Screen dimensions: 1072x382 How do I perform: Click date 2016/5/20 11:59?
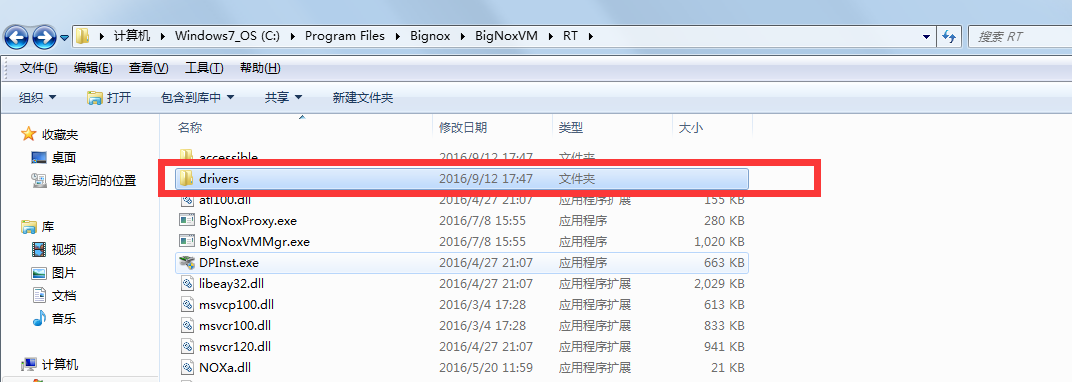pos(485,368)
